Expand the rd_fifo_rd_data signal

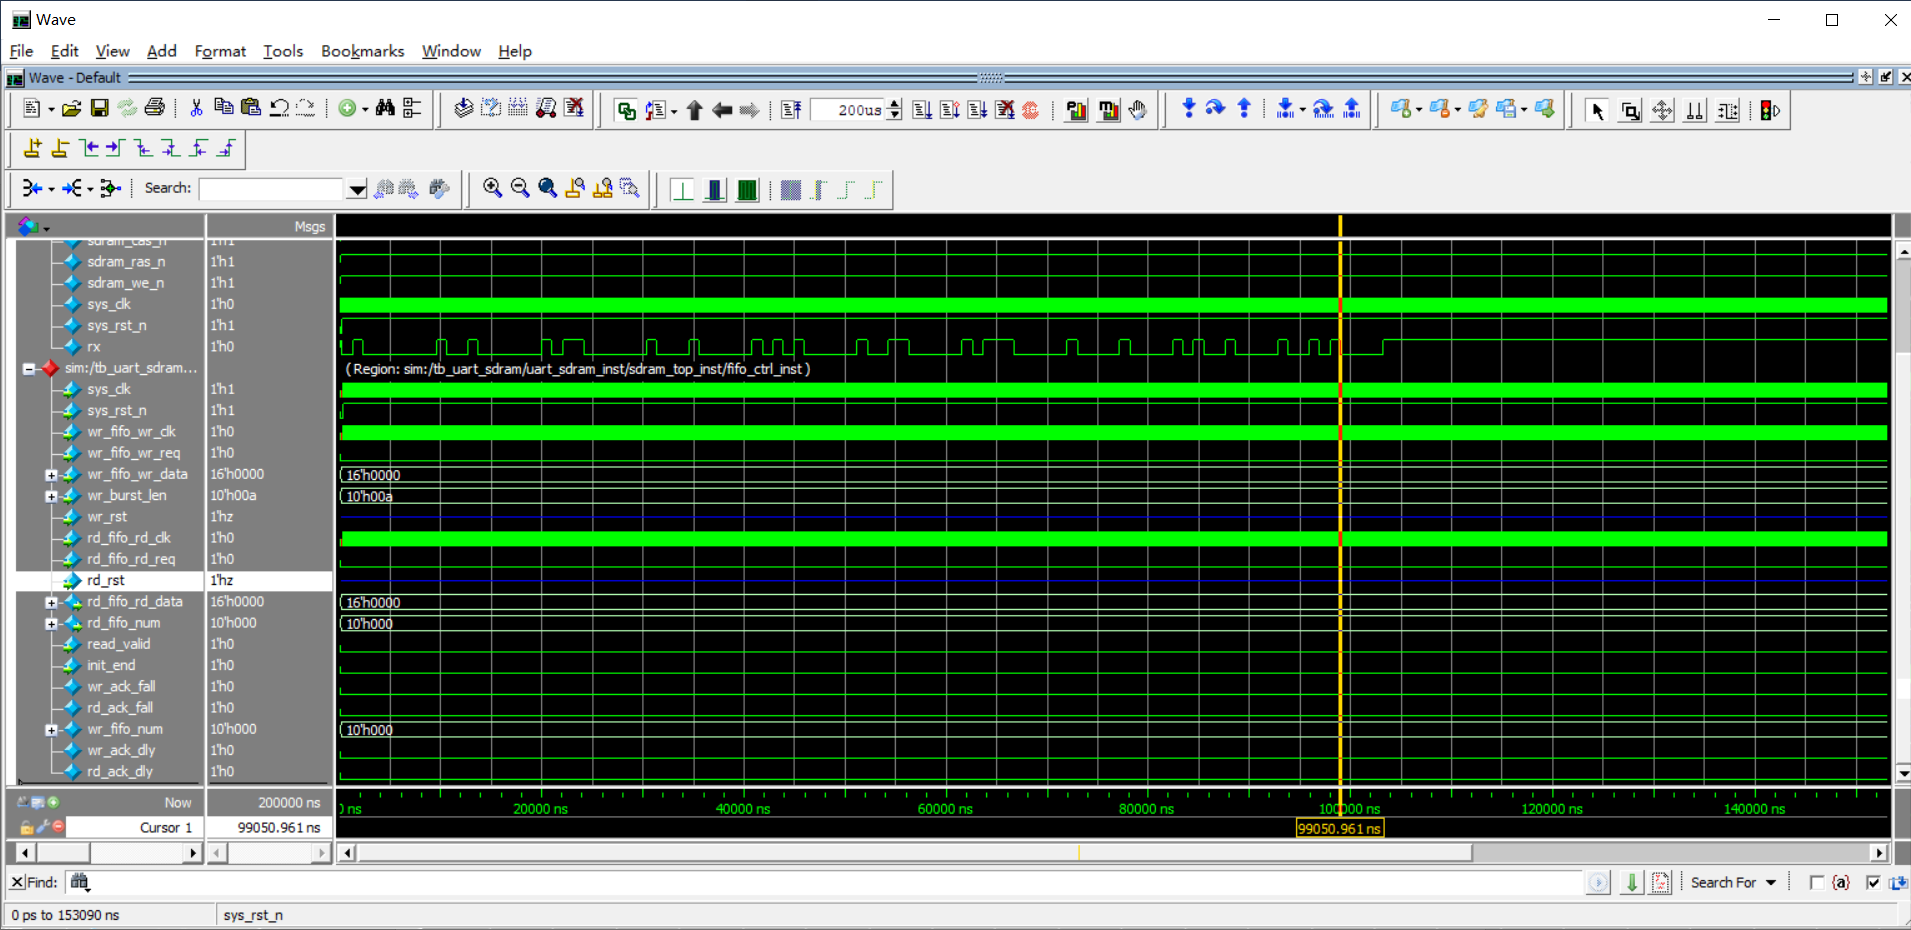click(51, 601)
